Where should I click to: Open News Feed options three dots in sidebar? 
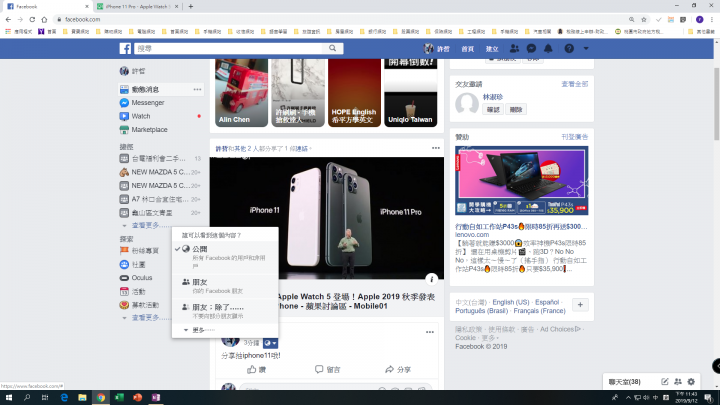click(197, 90)
